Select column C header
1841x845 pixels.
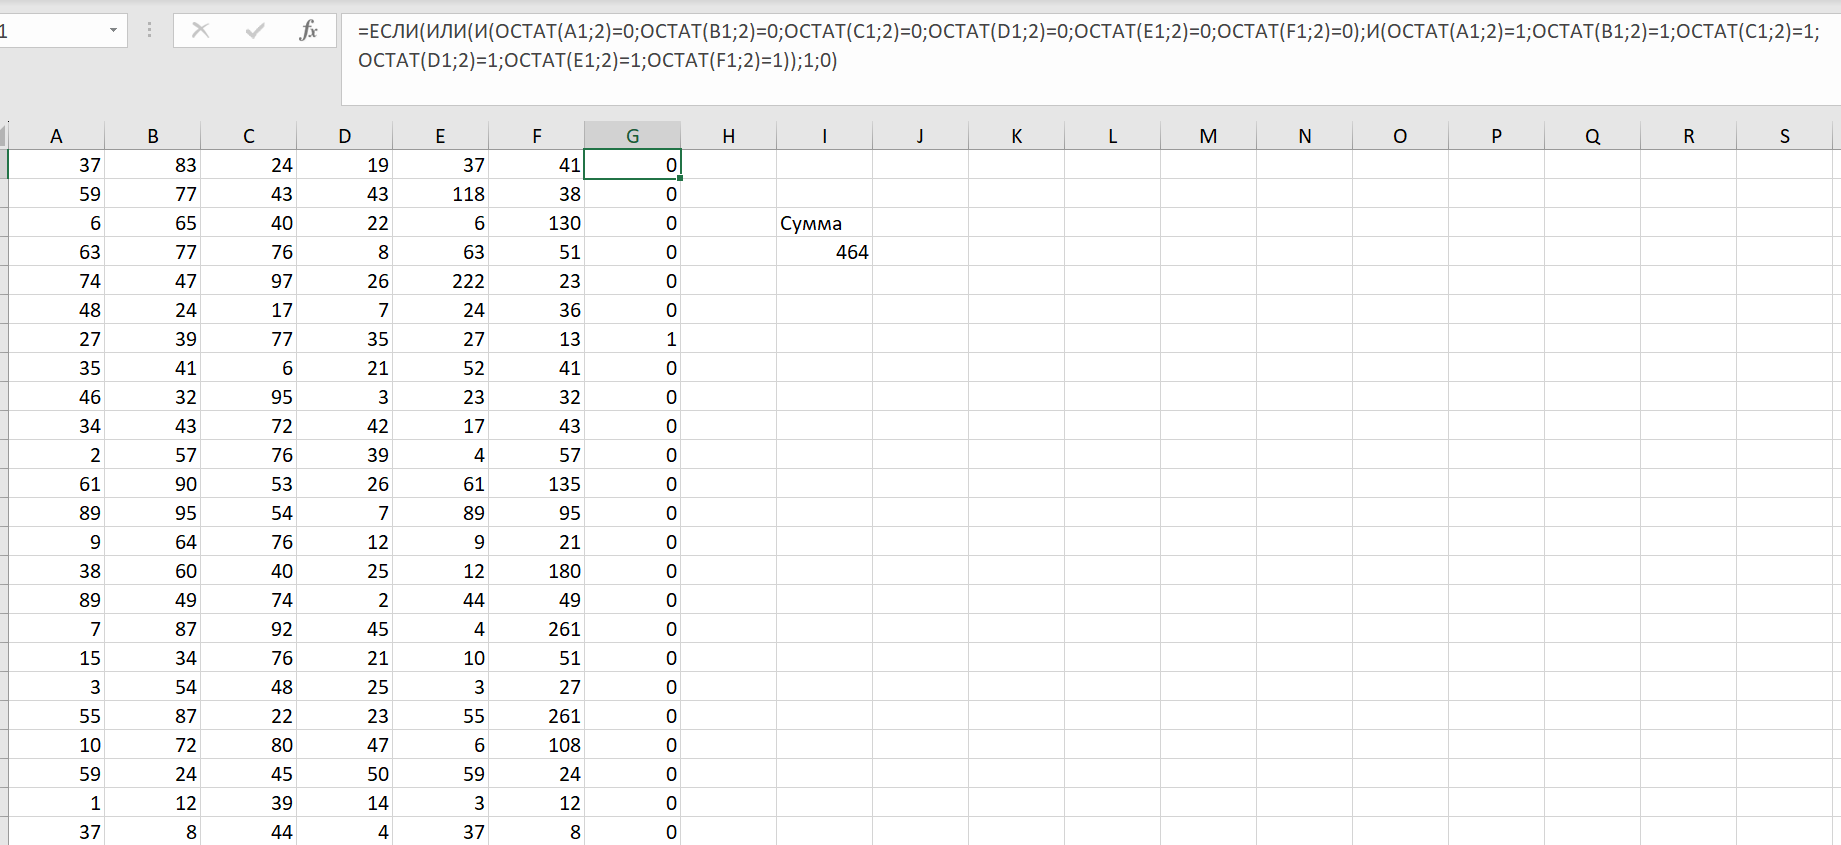pyautogui.click(x=248, y=136)
